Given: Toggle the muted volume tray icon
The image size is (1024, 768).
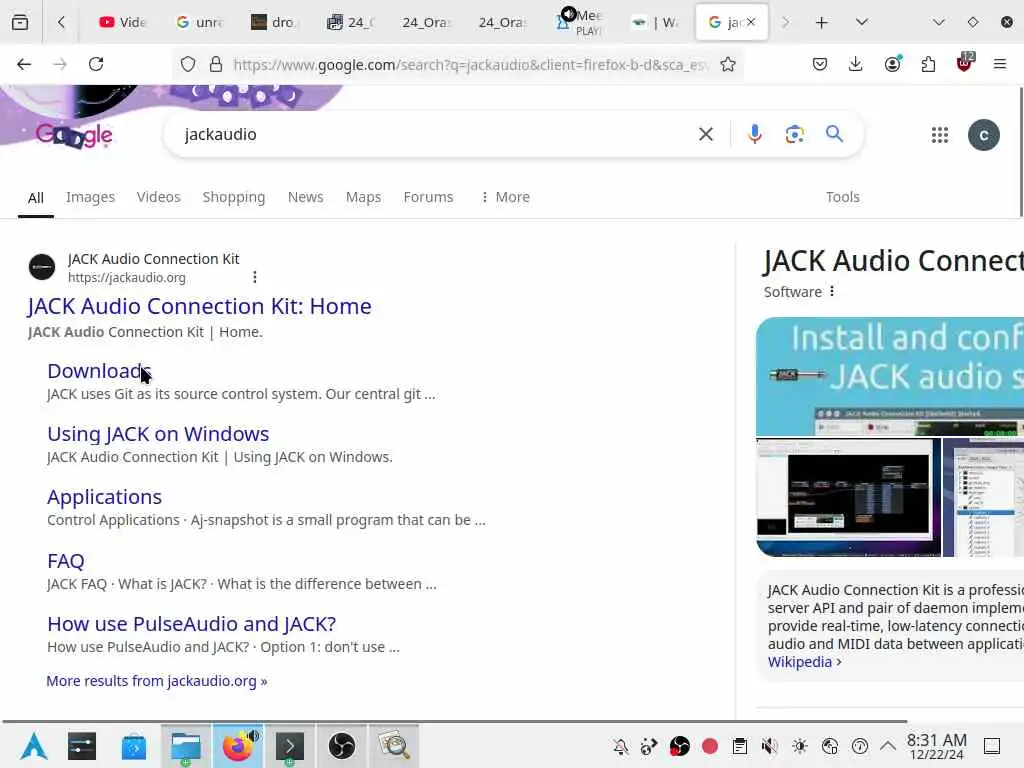Looking at the screenshot, I should (770, 746).
